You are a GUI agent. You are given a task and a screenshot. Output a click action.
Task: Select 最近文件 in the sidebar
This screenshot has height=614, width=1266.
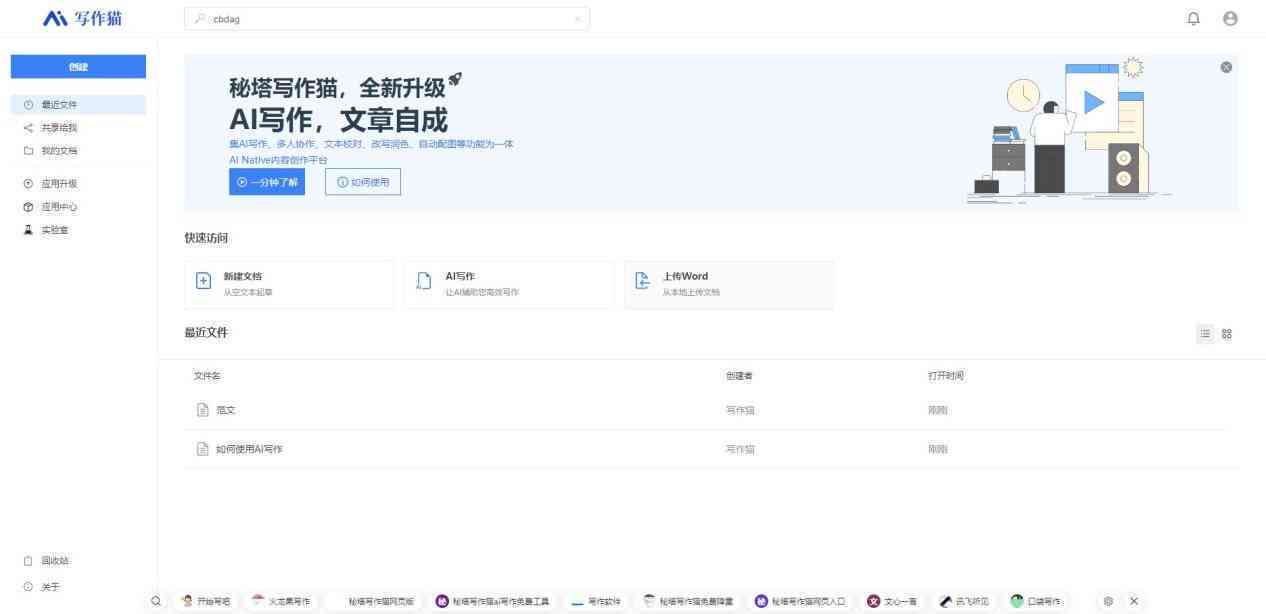tap(78, 104)
